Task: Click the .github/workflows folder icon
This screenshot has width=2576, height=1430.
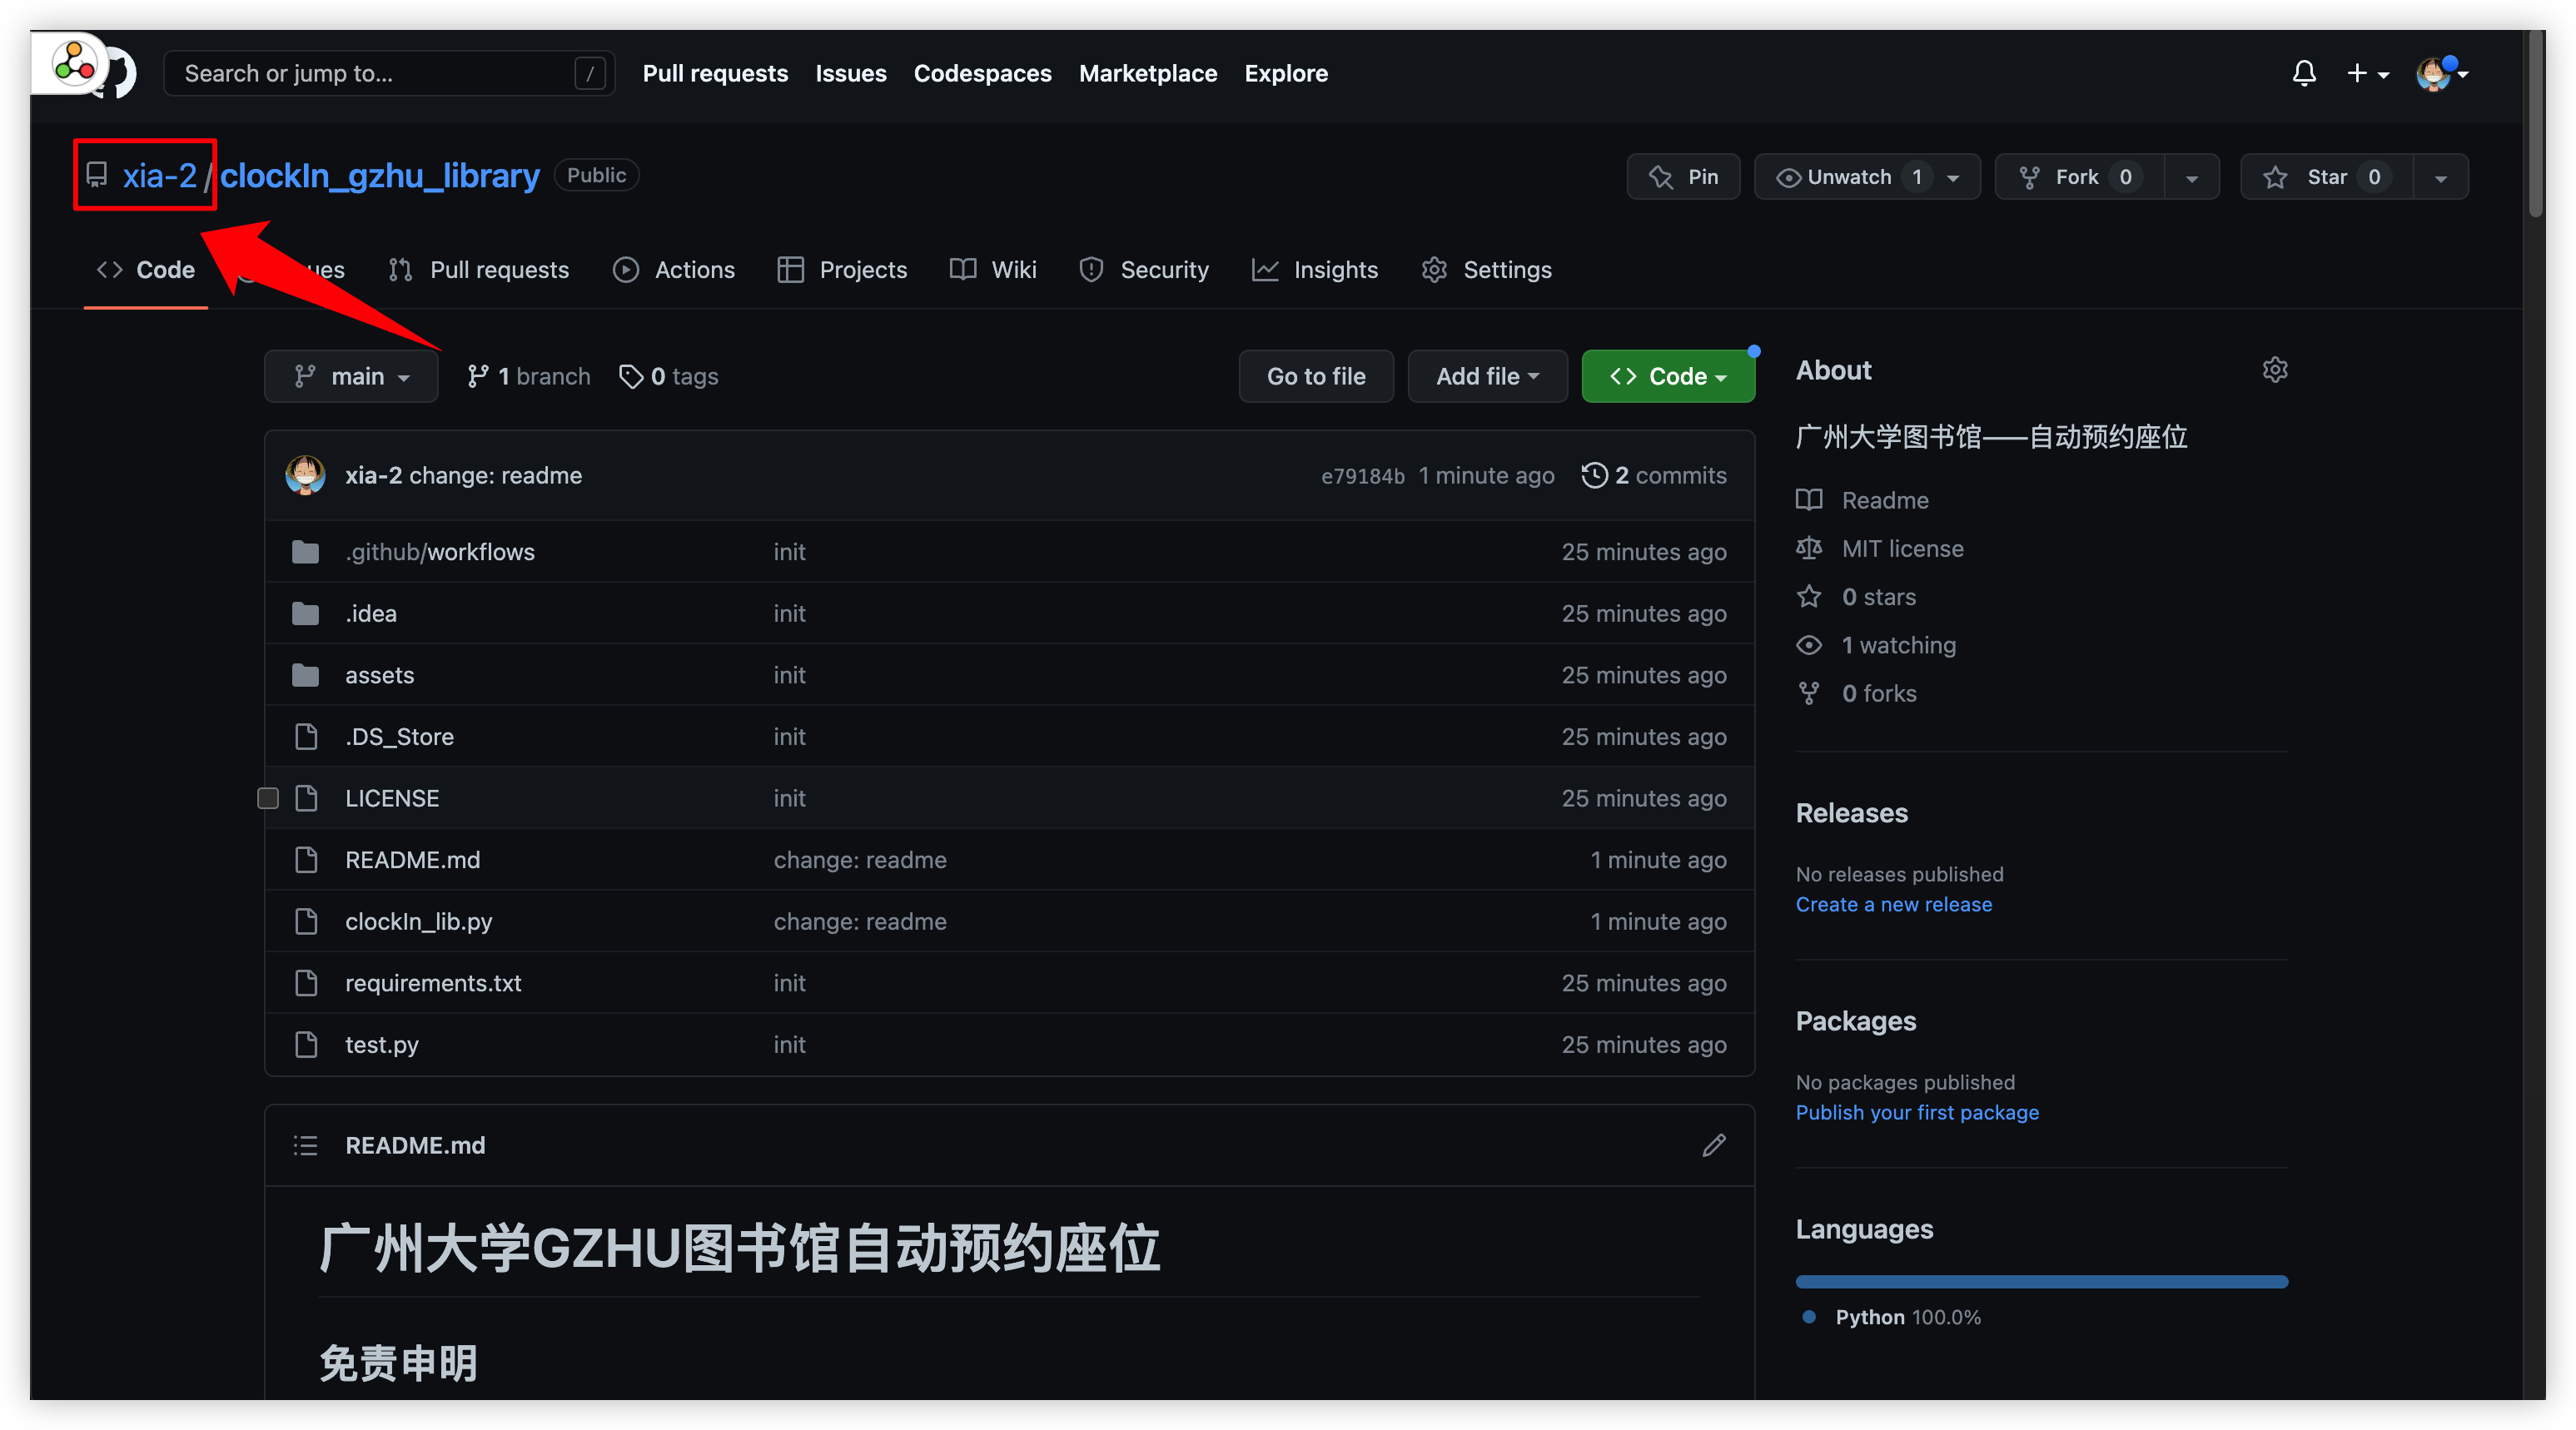Action: tap(305, 552)
